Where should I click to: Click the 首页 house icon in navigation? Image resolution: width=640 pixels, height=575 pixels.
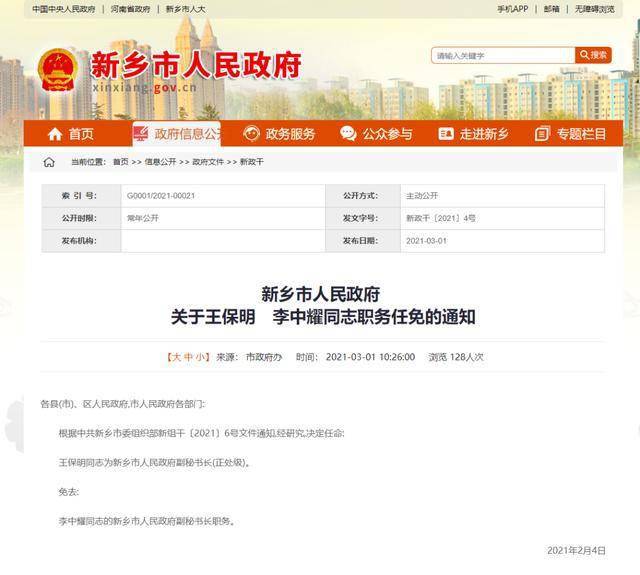point(52,134)
